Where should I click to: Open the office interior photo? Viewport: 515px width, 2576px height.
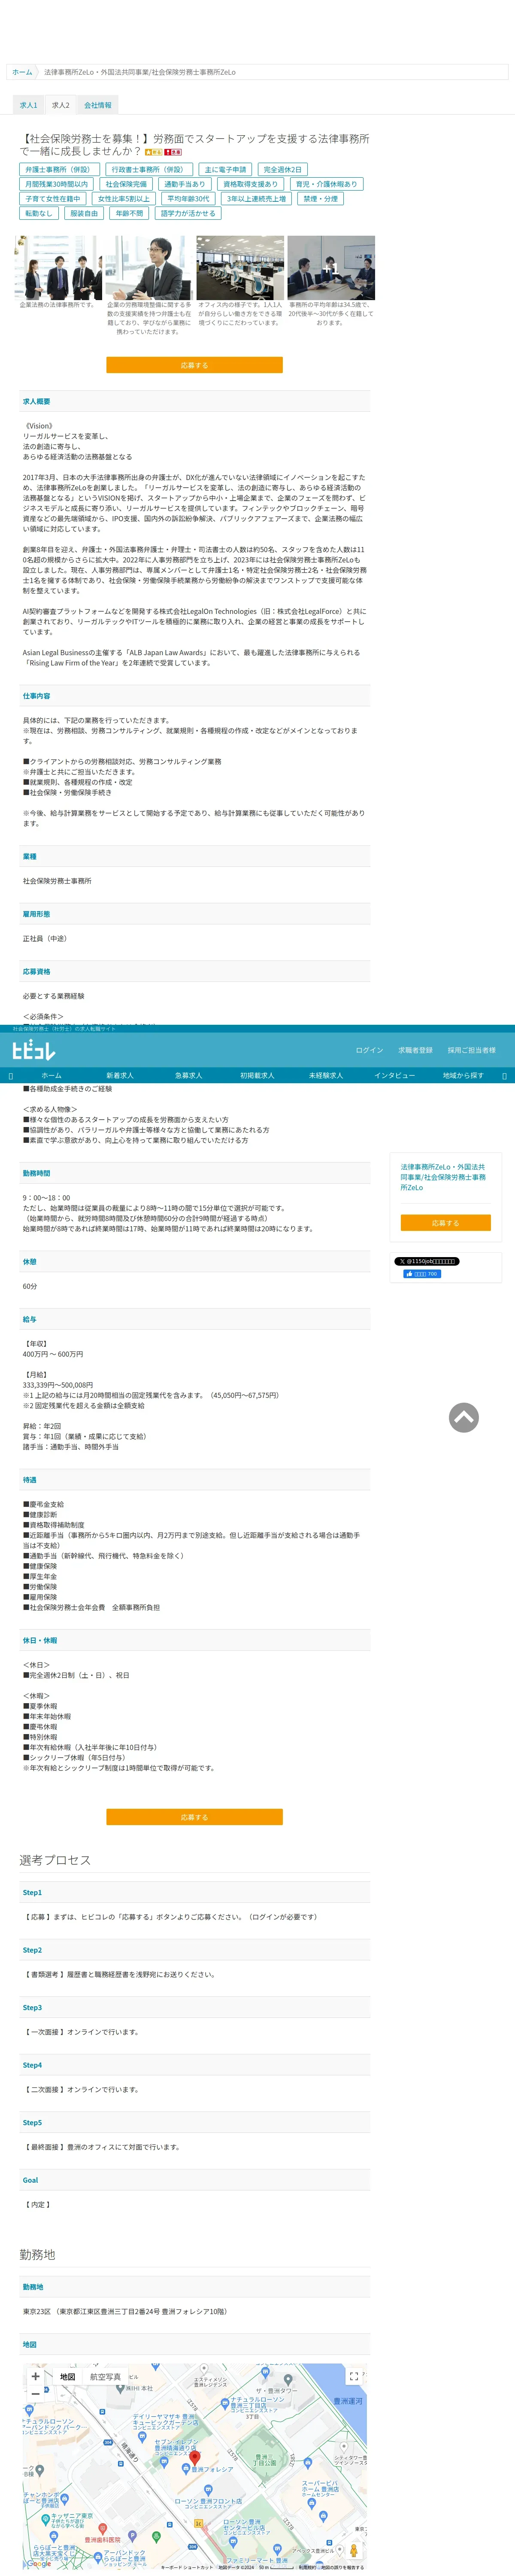(x=240, y=268)
